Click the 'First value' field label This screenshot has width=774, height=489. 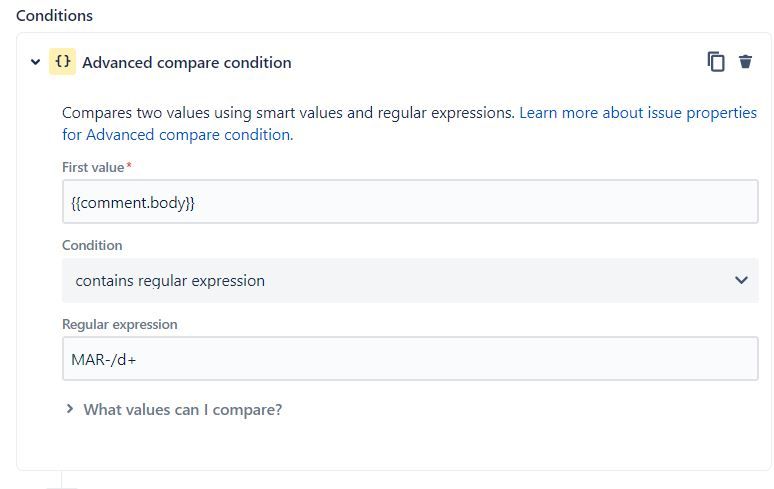point(93,167)
